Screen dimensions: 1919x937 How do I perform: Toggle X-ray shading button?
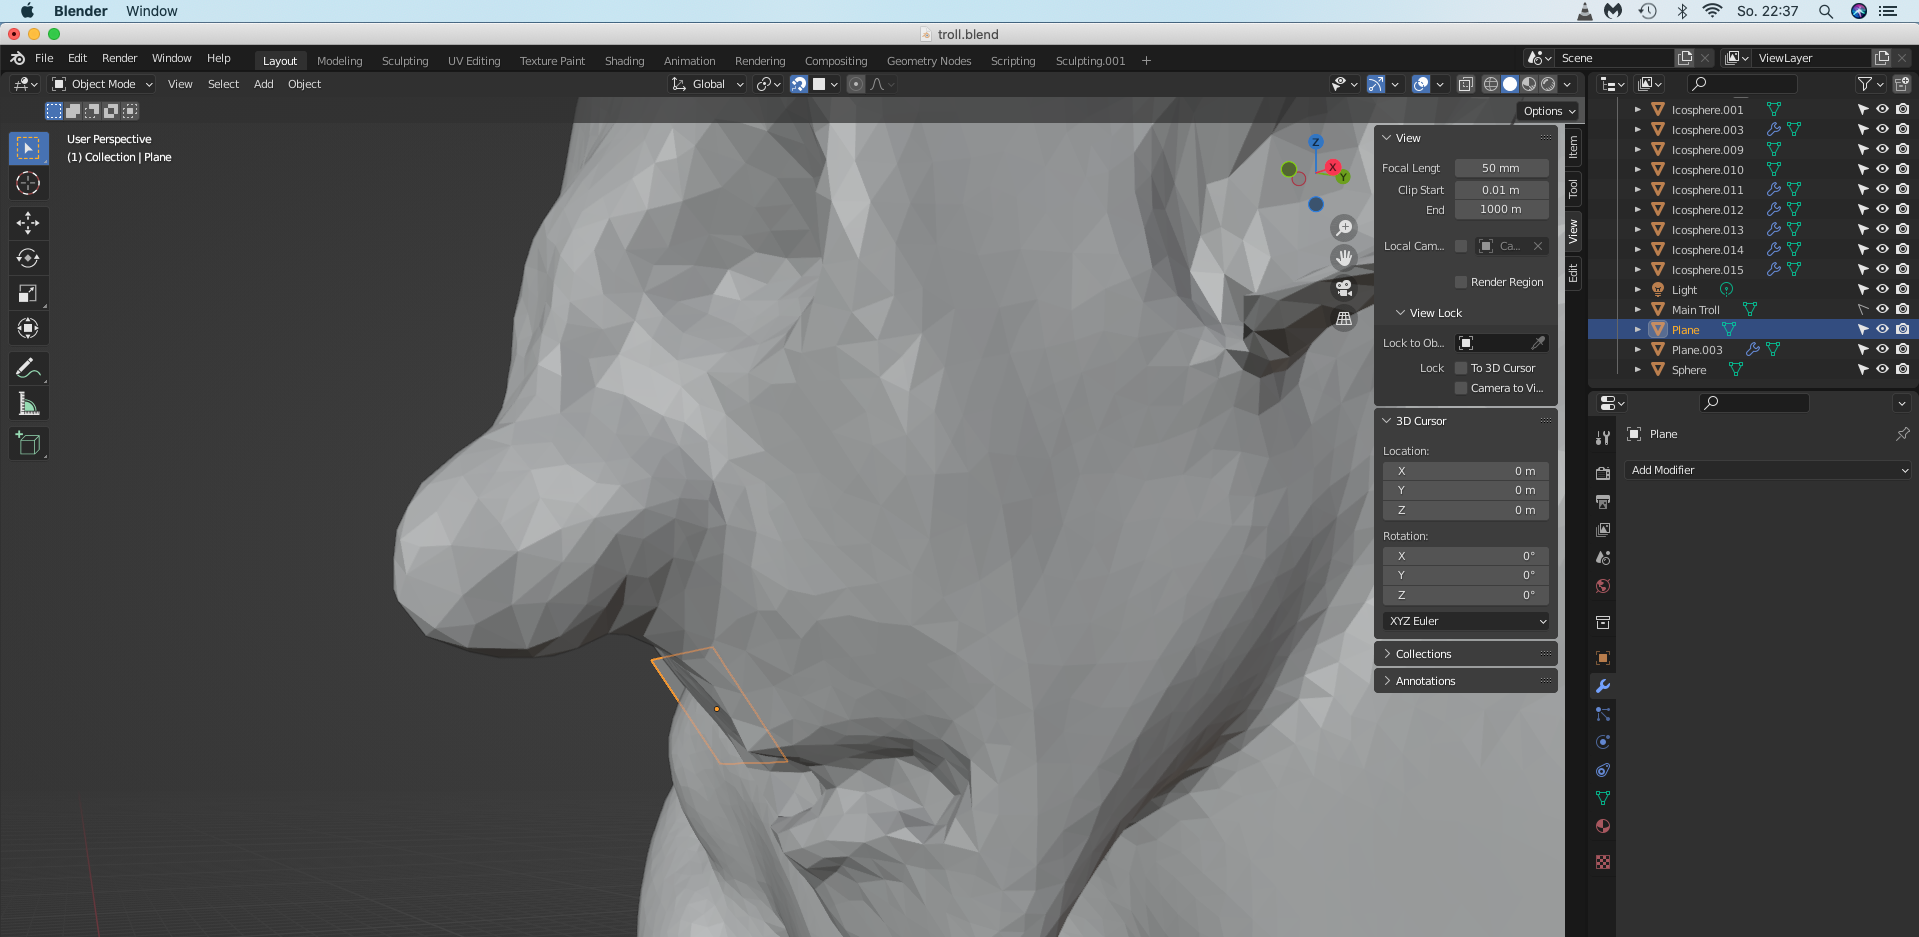tap(1465, 84)
